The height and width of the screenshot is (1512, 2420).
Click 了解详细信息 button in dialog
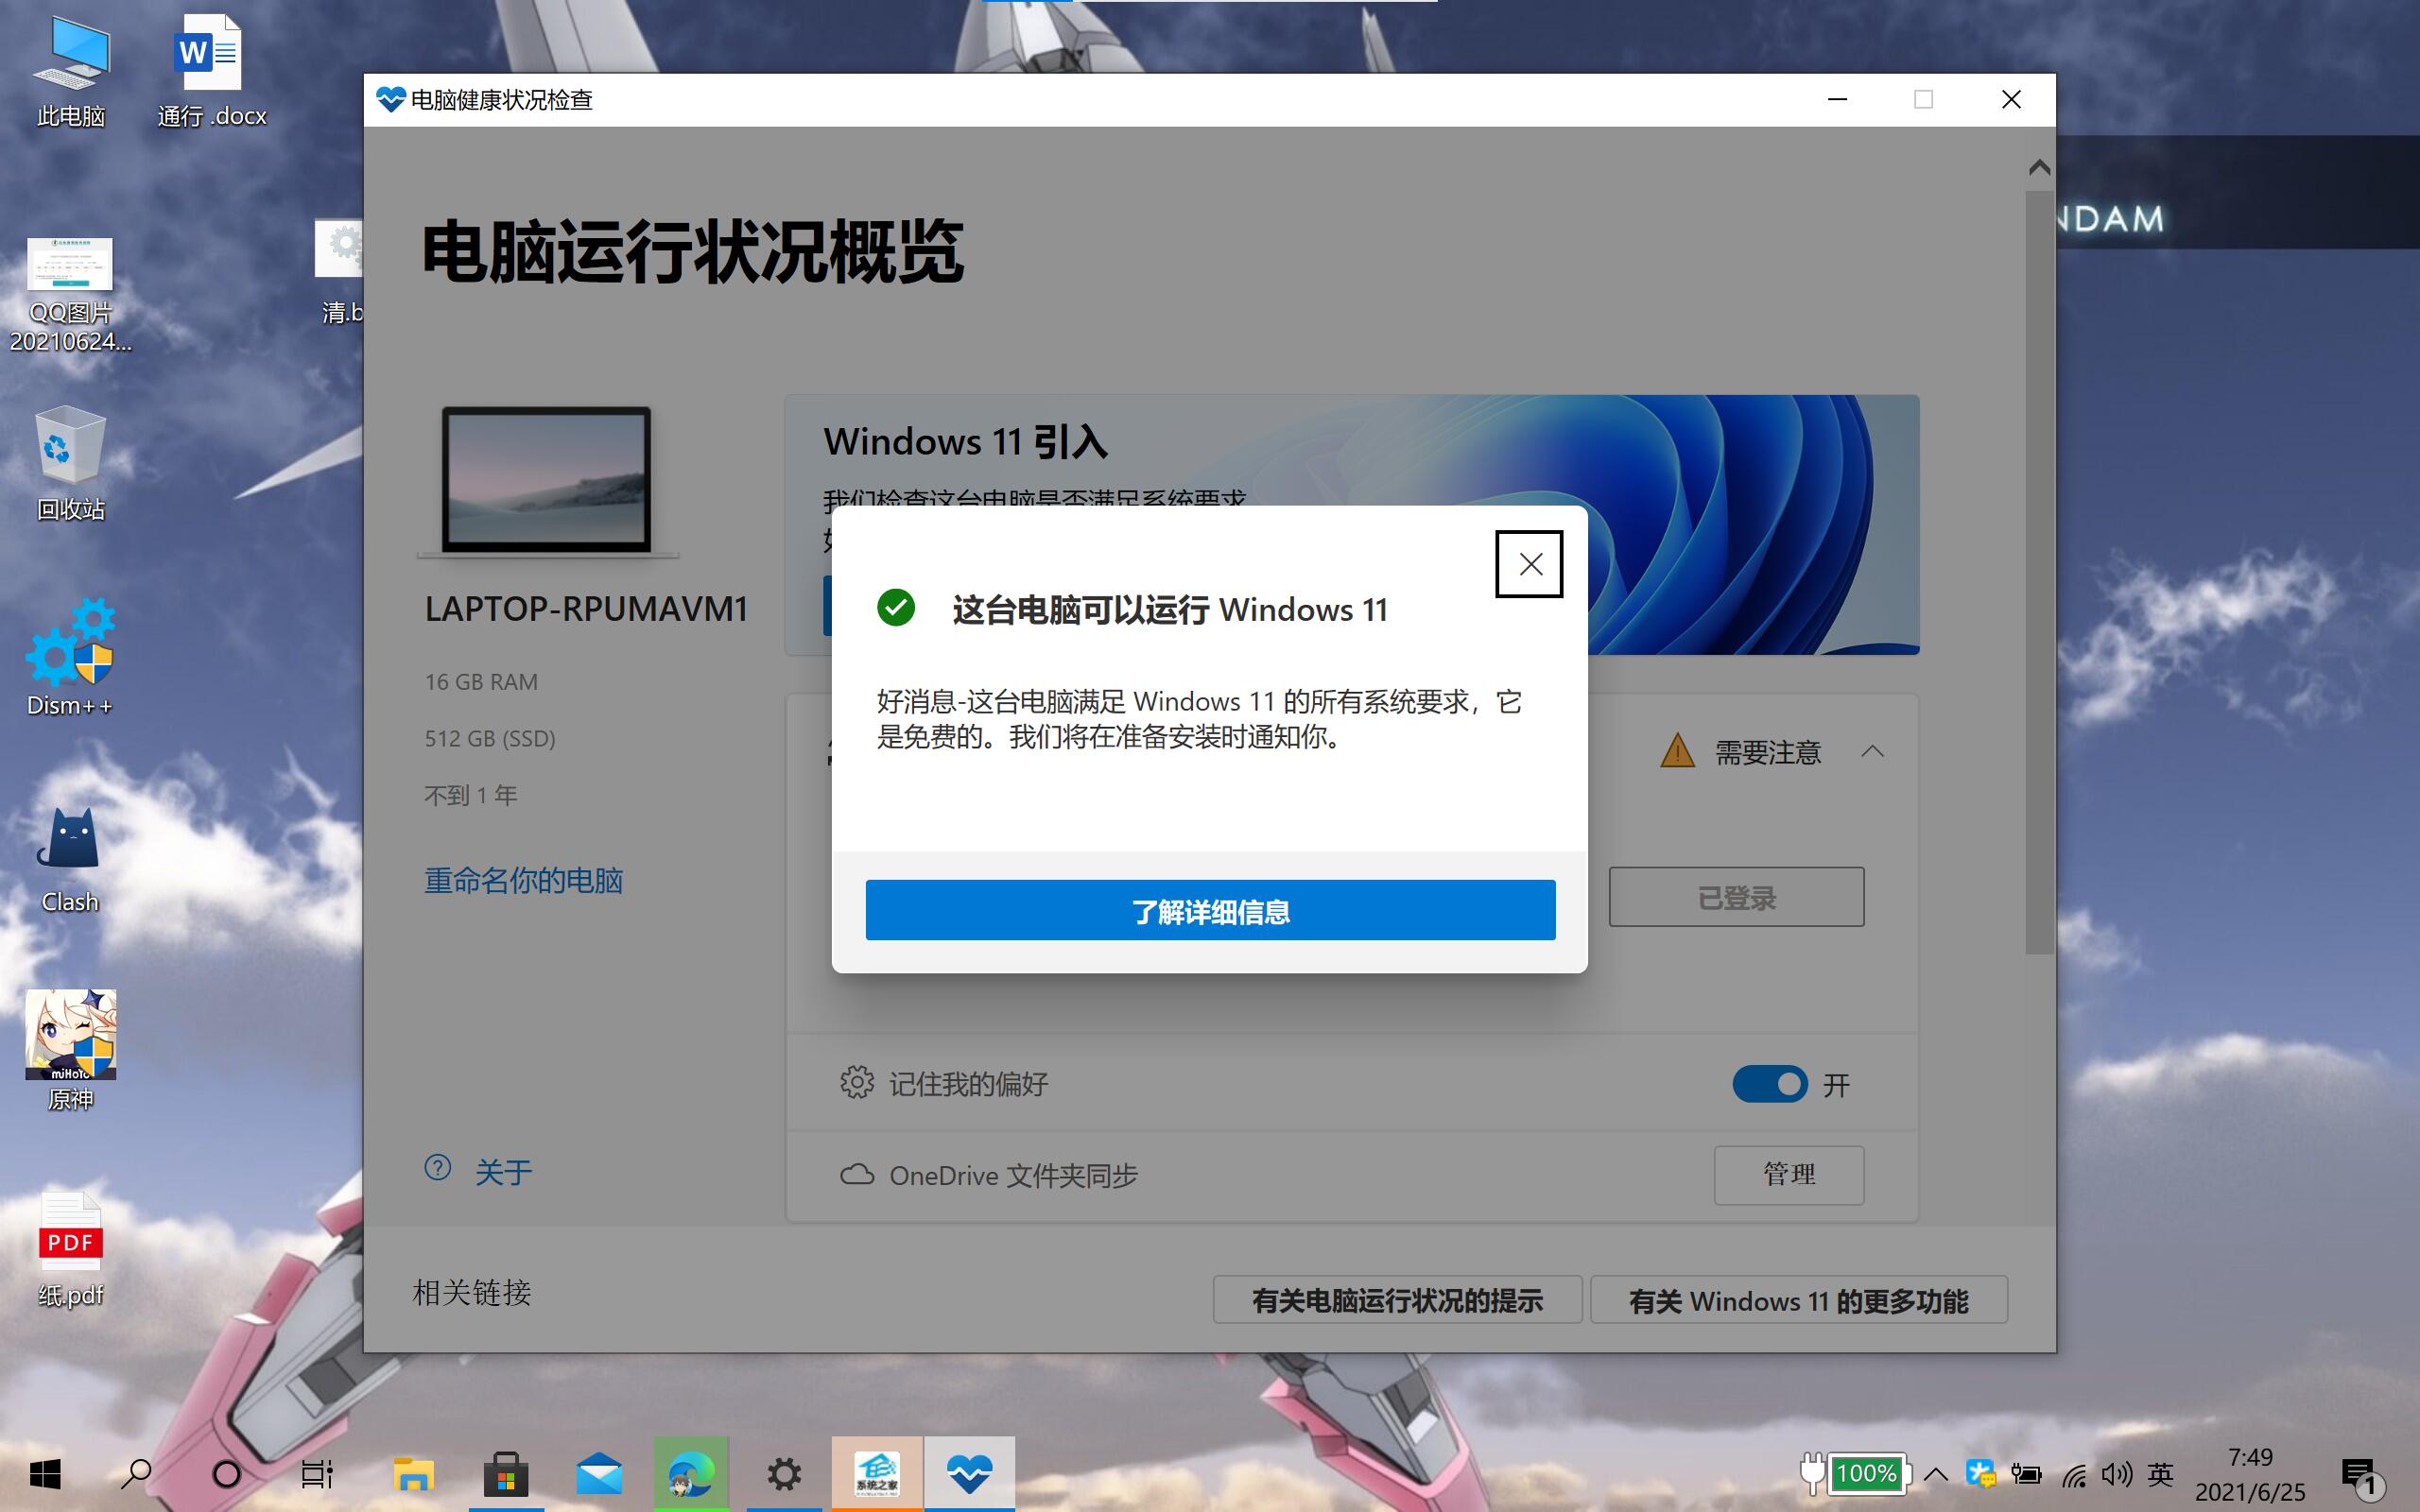point(1211,911)
